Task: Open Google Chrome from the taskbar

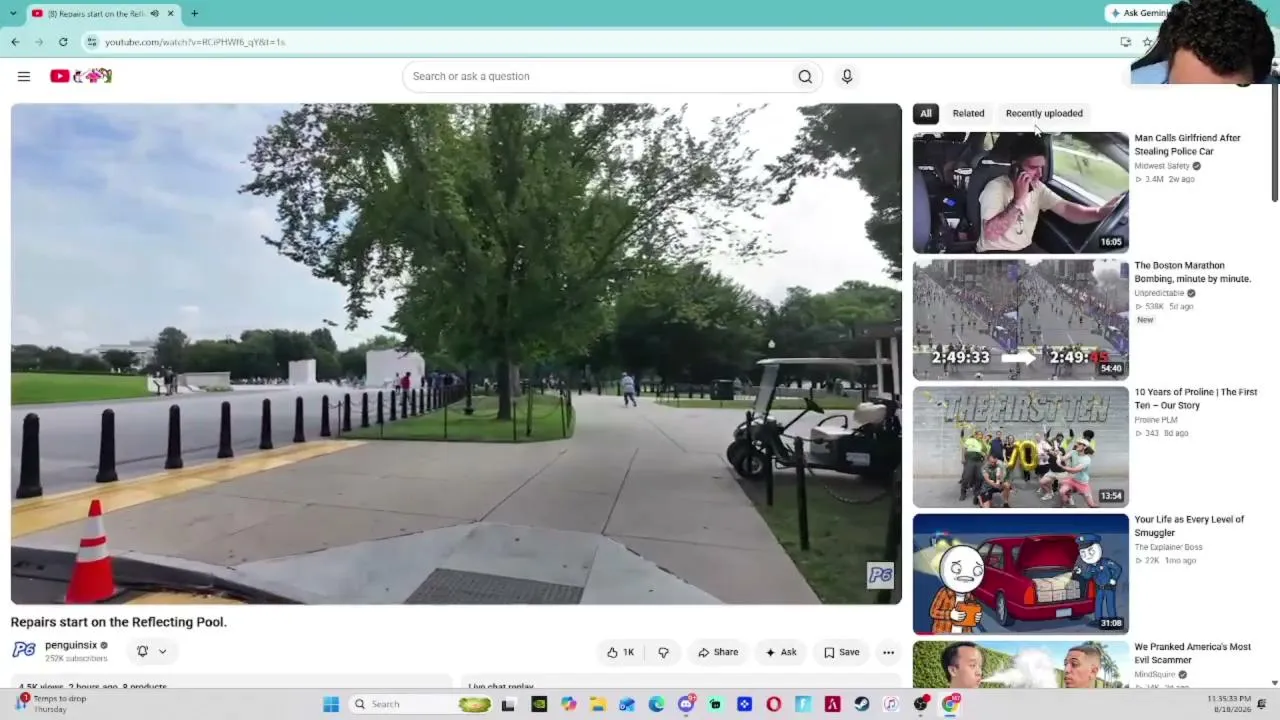Action: pyautogui.click(x=950, y=704)
